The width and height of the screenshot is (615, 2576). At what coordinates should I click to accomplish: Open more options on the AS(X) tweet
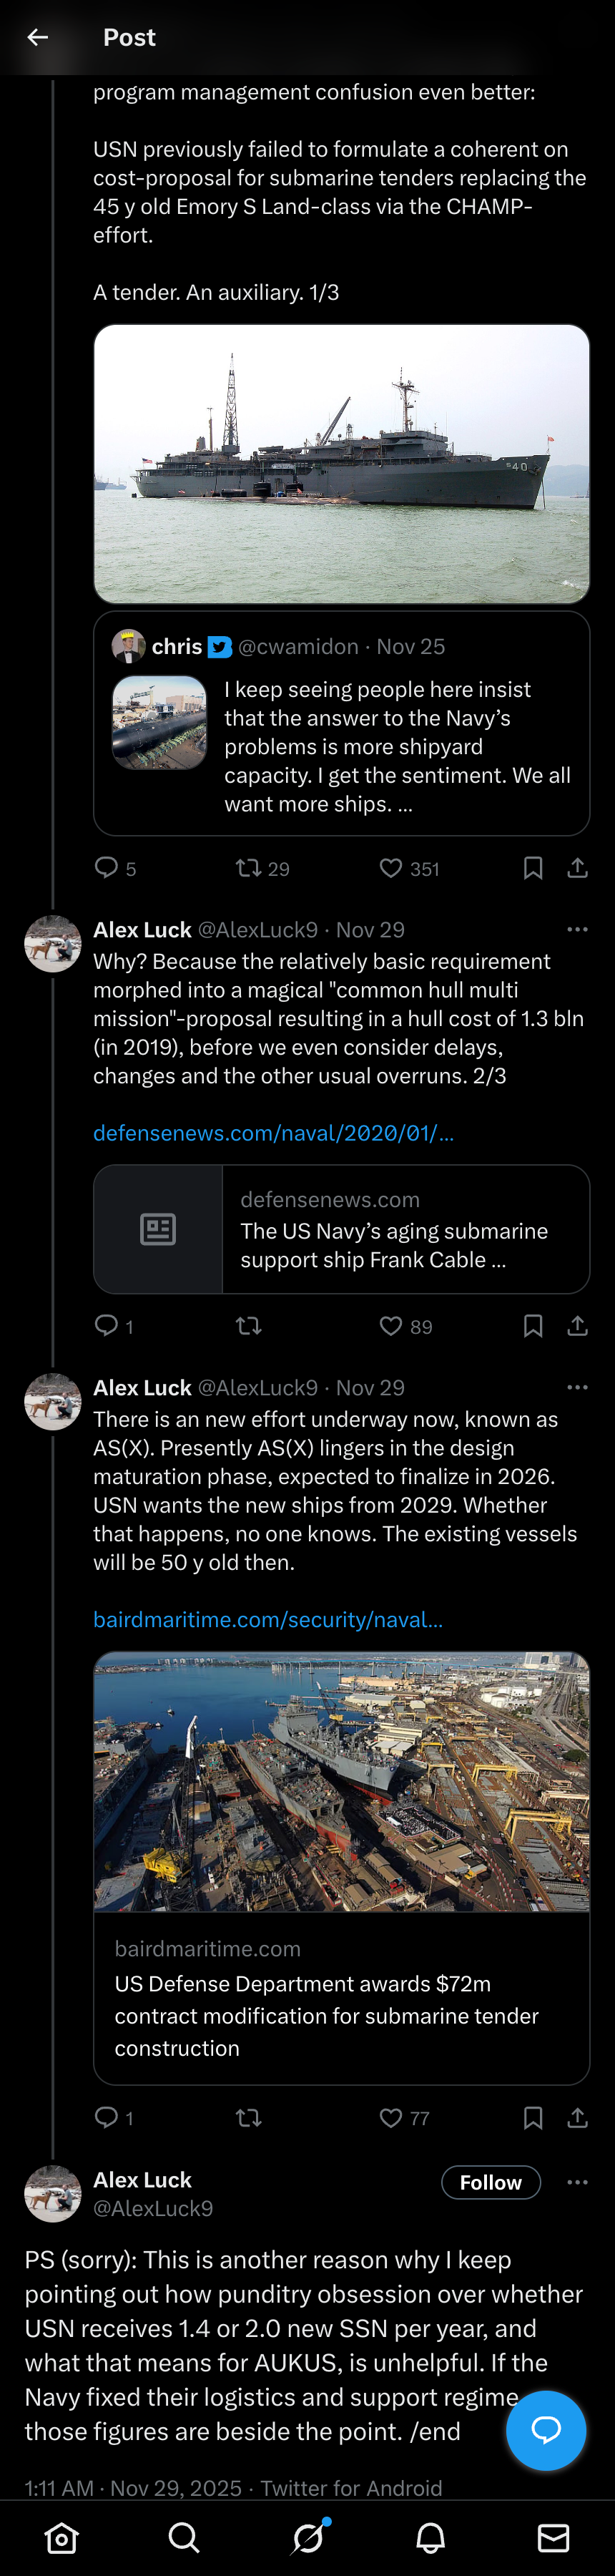point(577,1387)
